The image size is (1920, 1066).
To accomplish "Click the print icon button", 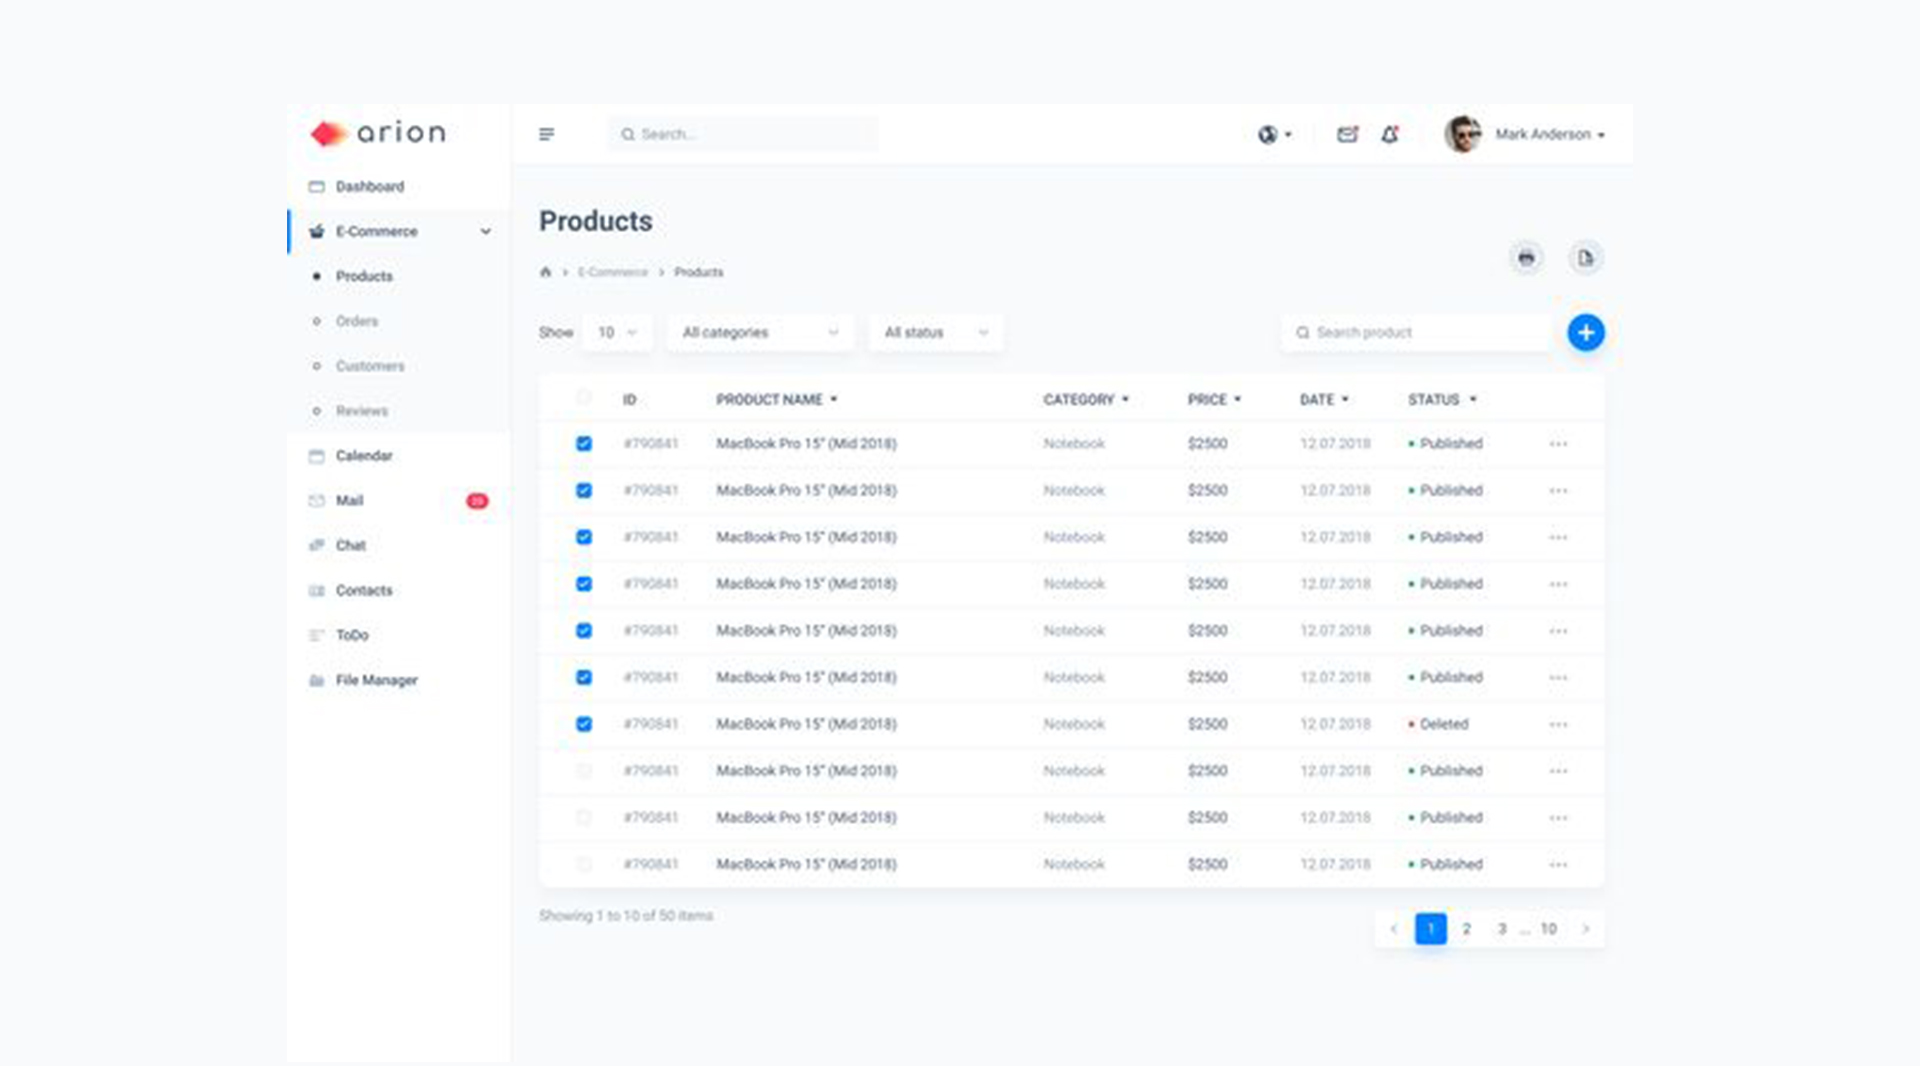I will [1526, 258].
